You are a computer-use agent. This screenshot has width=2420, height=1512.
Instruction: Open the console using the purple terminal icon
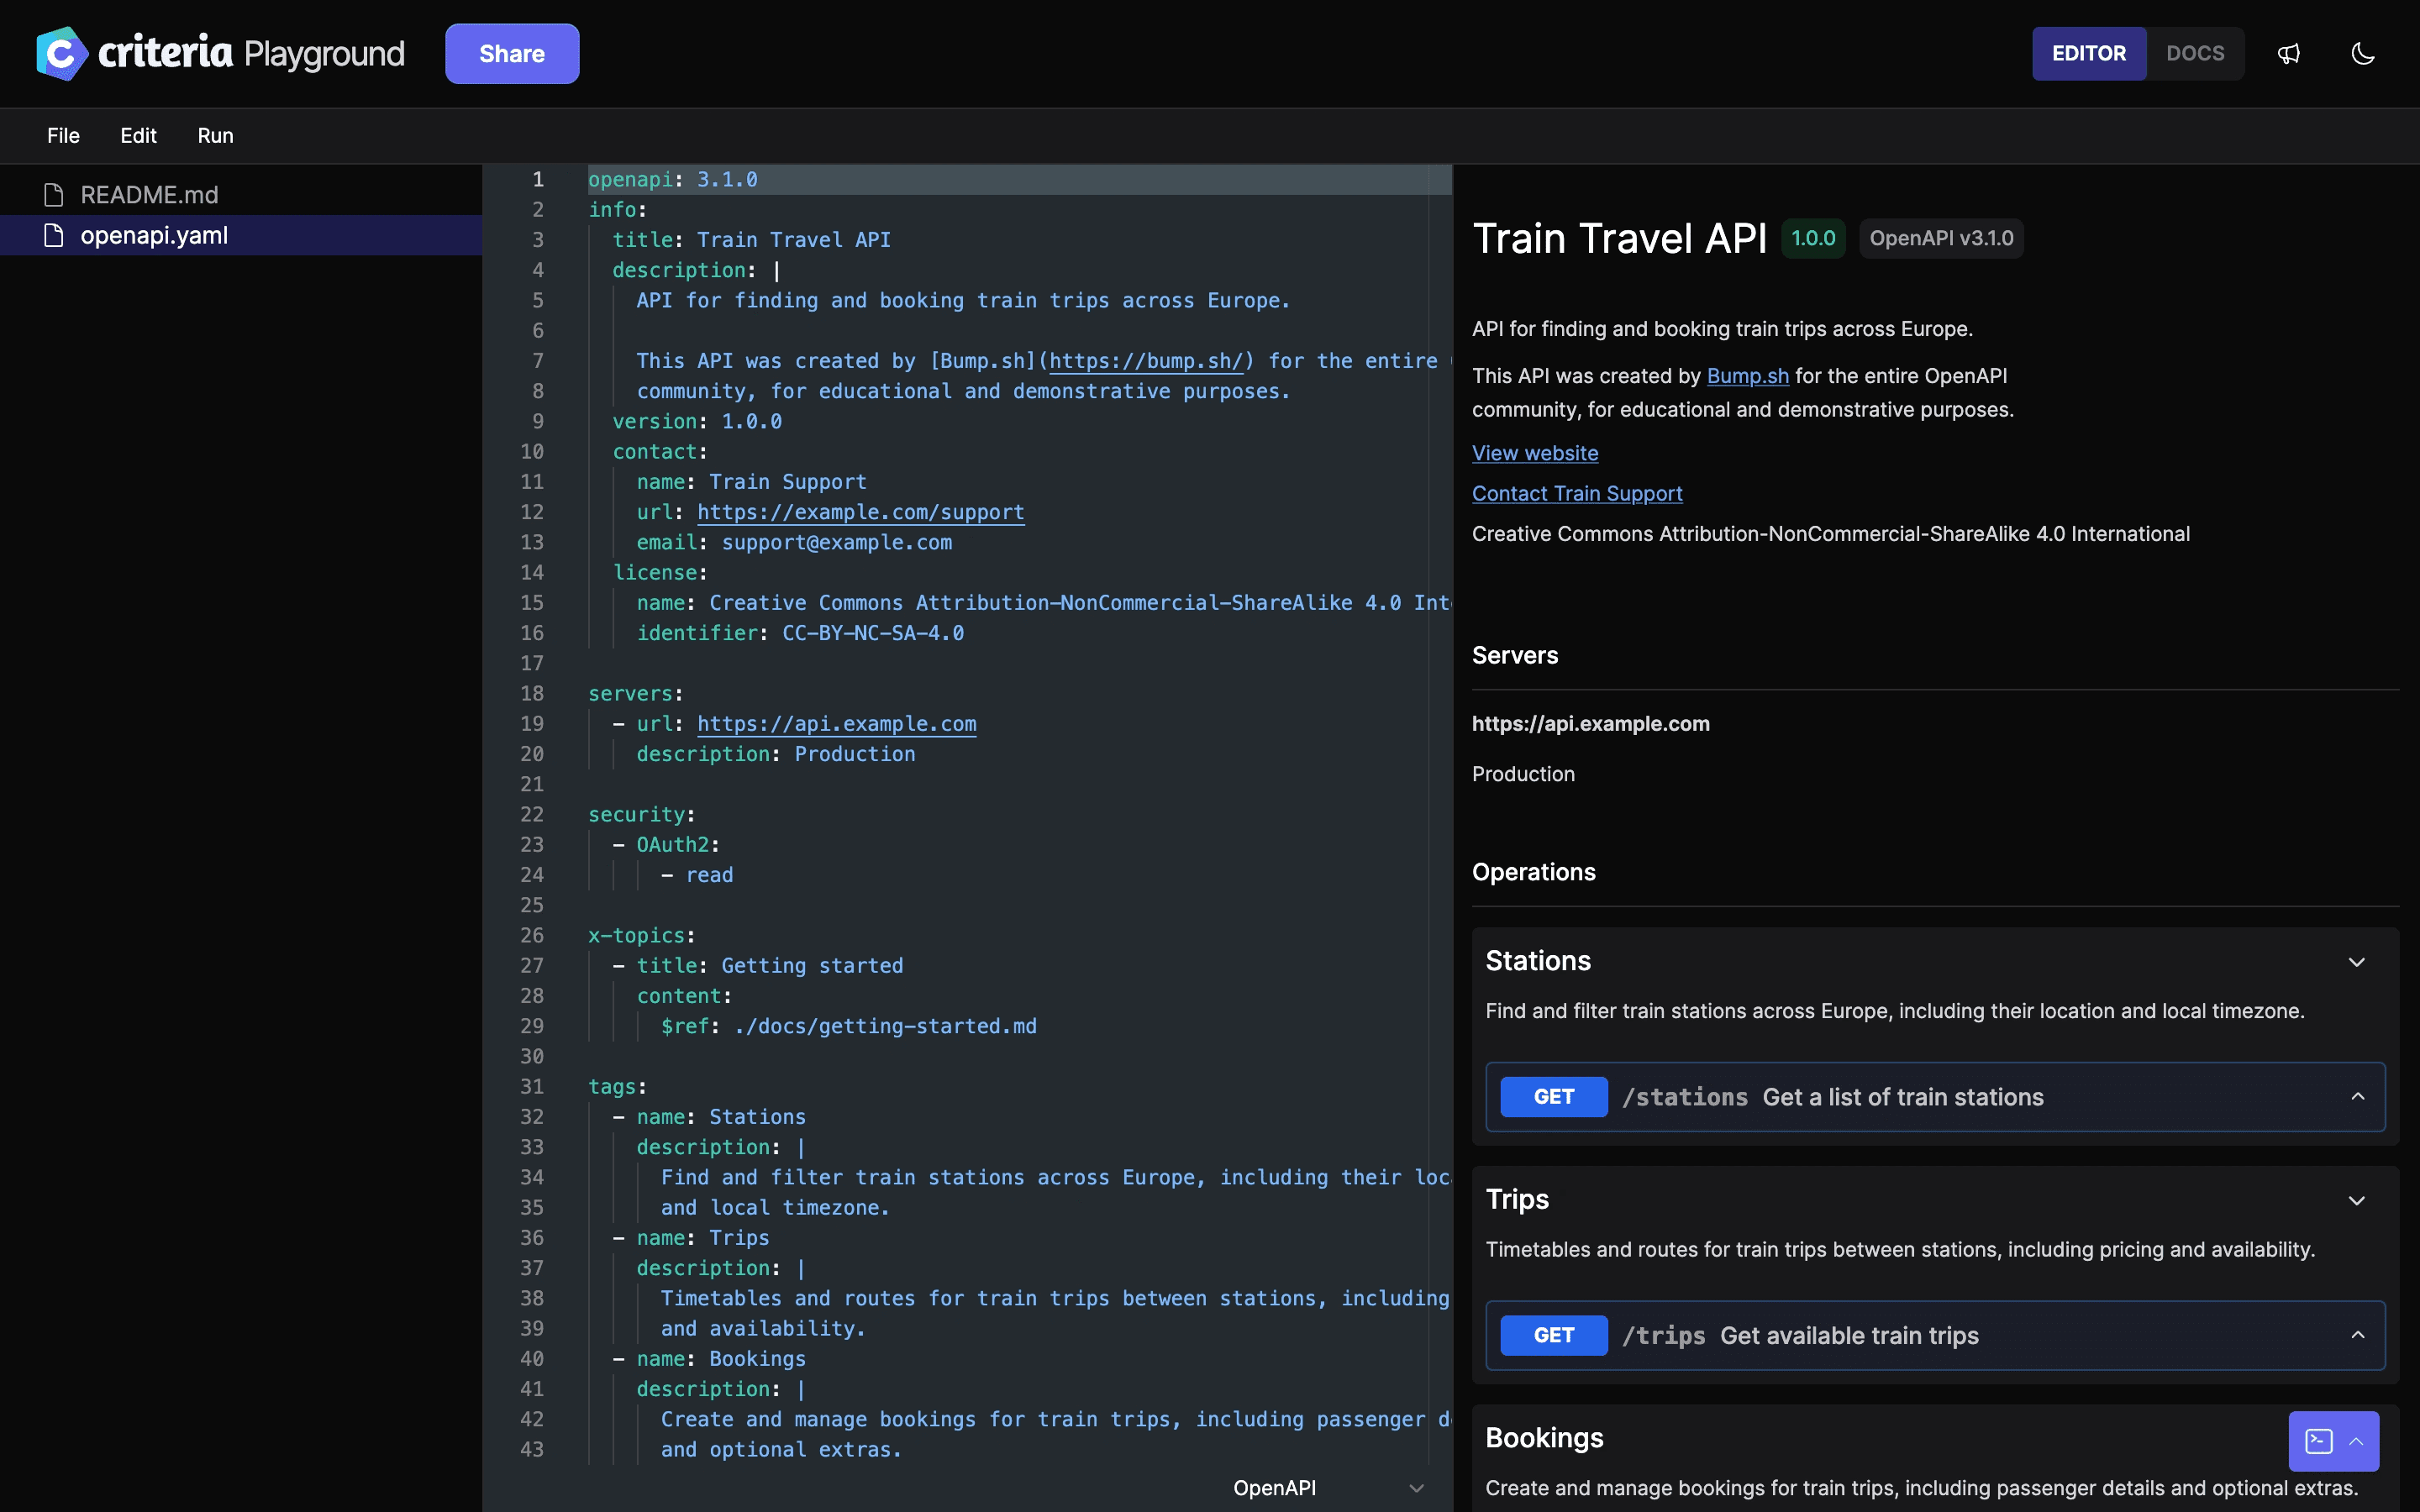(2318, 1440)
